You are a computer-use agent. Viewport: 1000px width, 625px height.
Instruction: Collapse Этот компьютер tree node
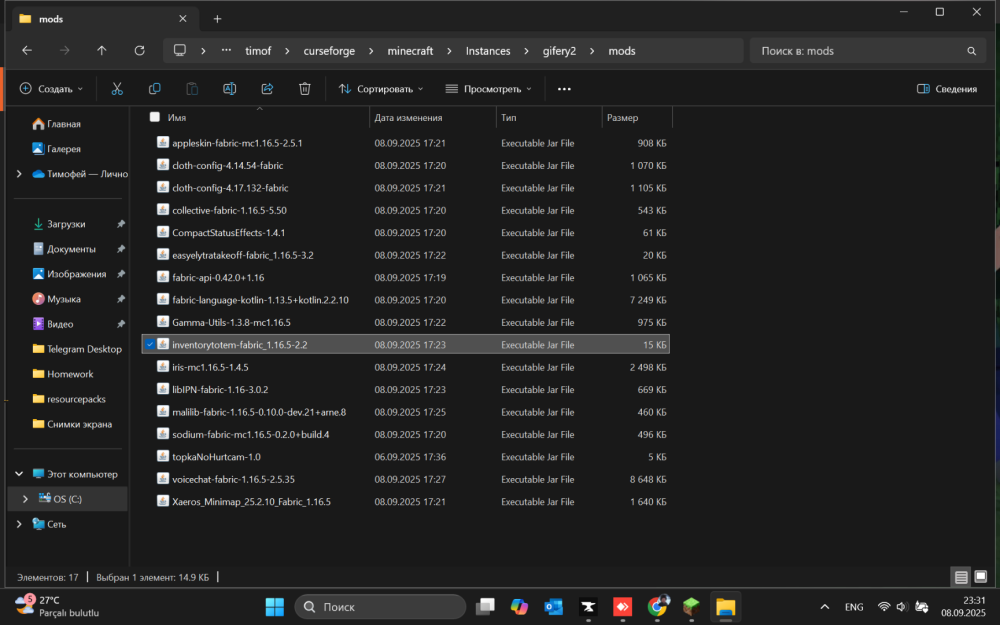pos(19,474)
